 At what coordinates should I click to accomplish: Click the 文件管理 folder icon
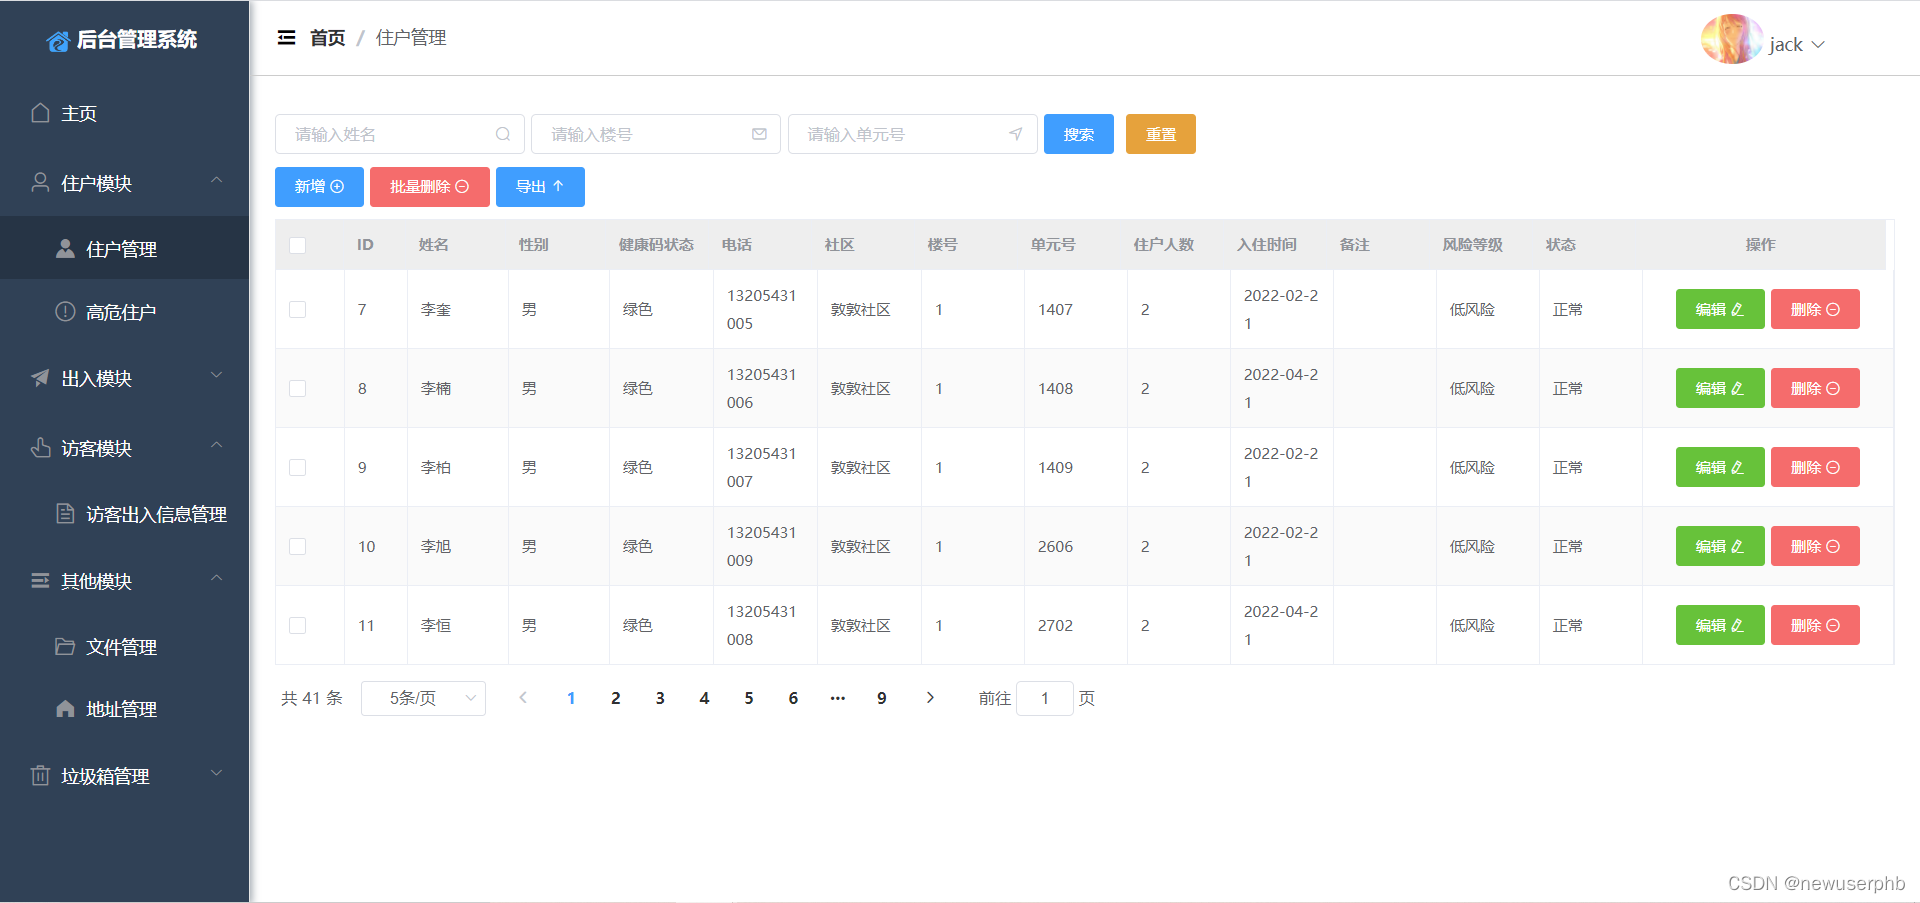coord(65,647)
